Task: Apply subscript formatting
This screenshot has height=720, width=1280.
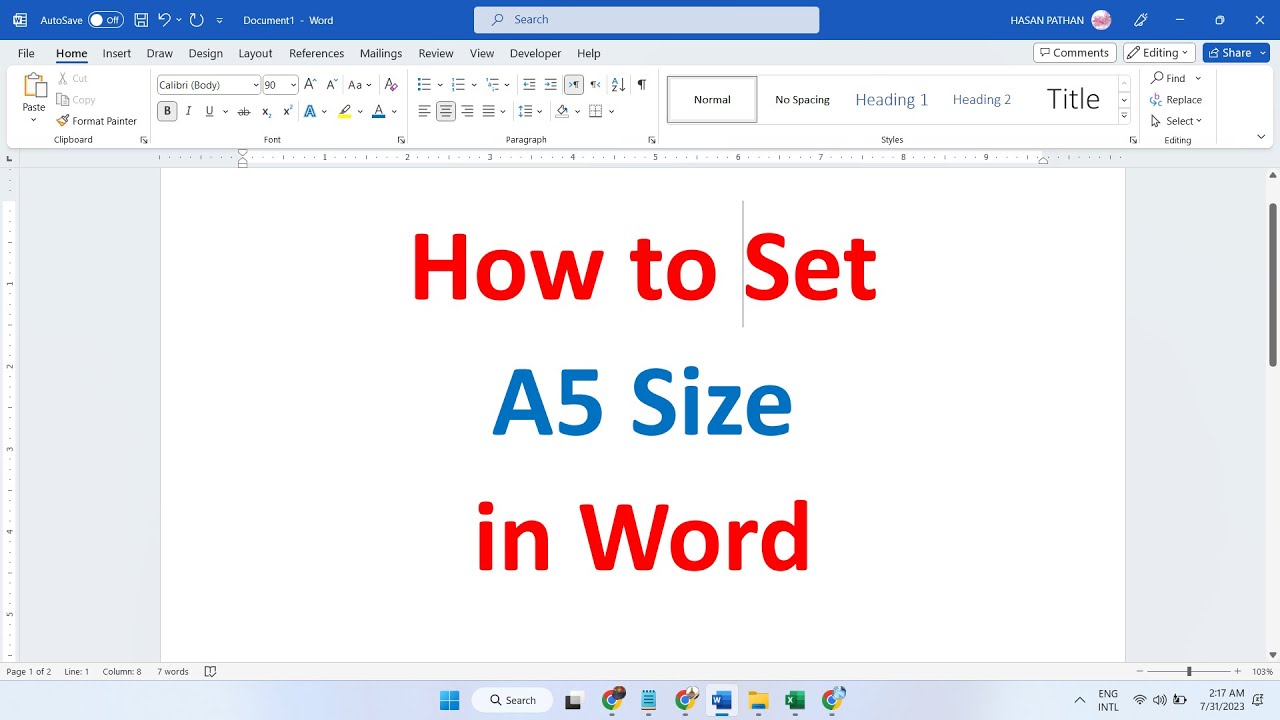Action: [x=266, y=111]
